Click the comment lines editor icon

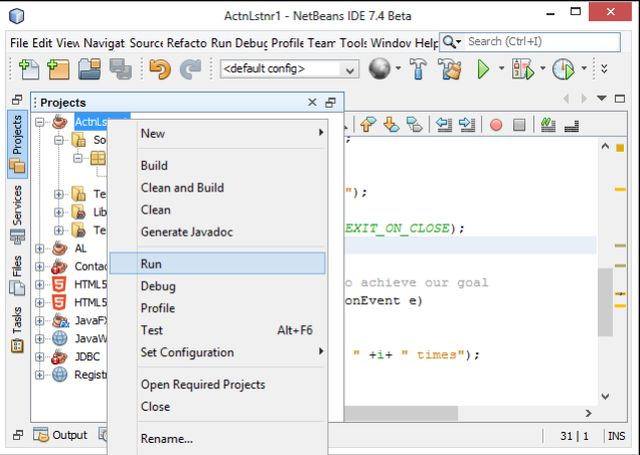[x=548, y=124]
